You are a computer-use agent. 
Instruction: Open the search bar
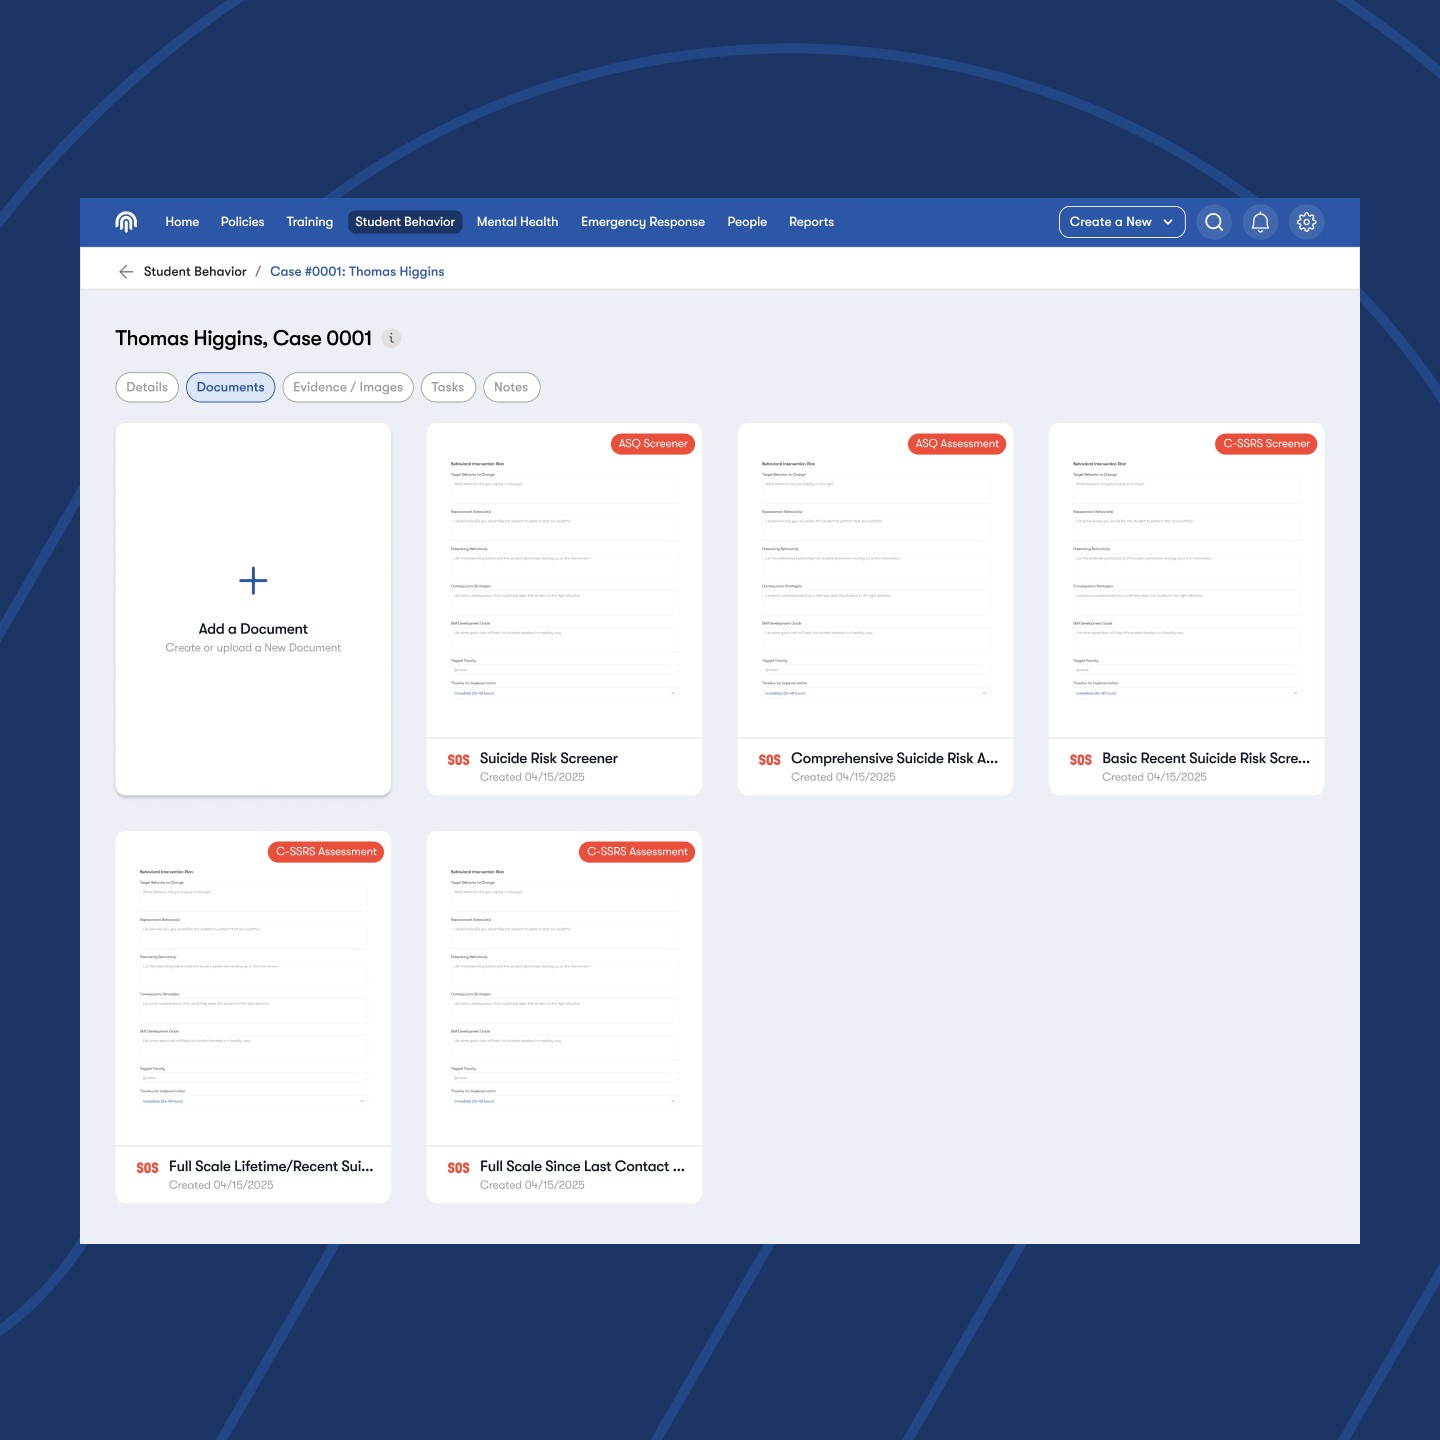tap(1213, 221)
